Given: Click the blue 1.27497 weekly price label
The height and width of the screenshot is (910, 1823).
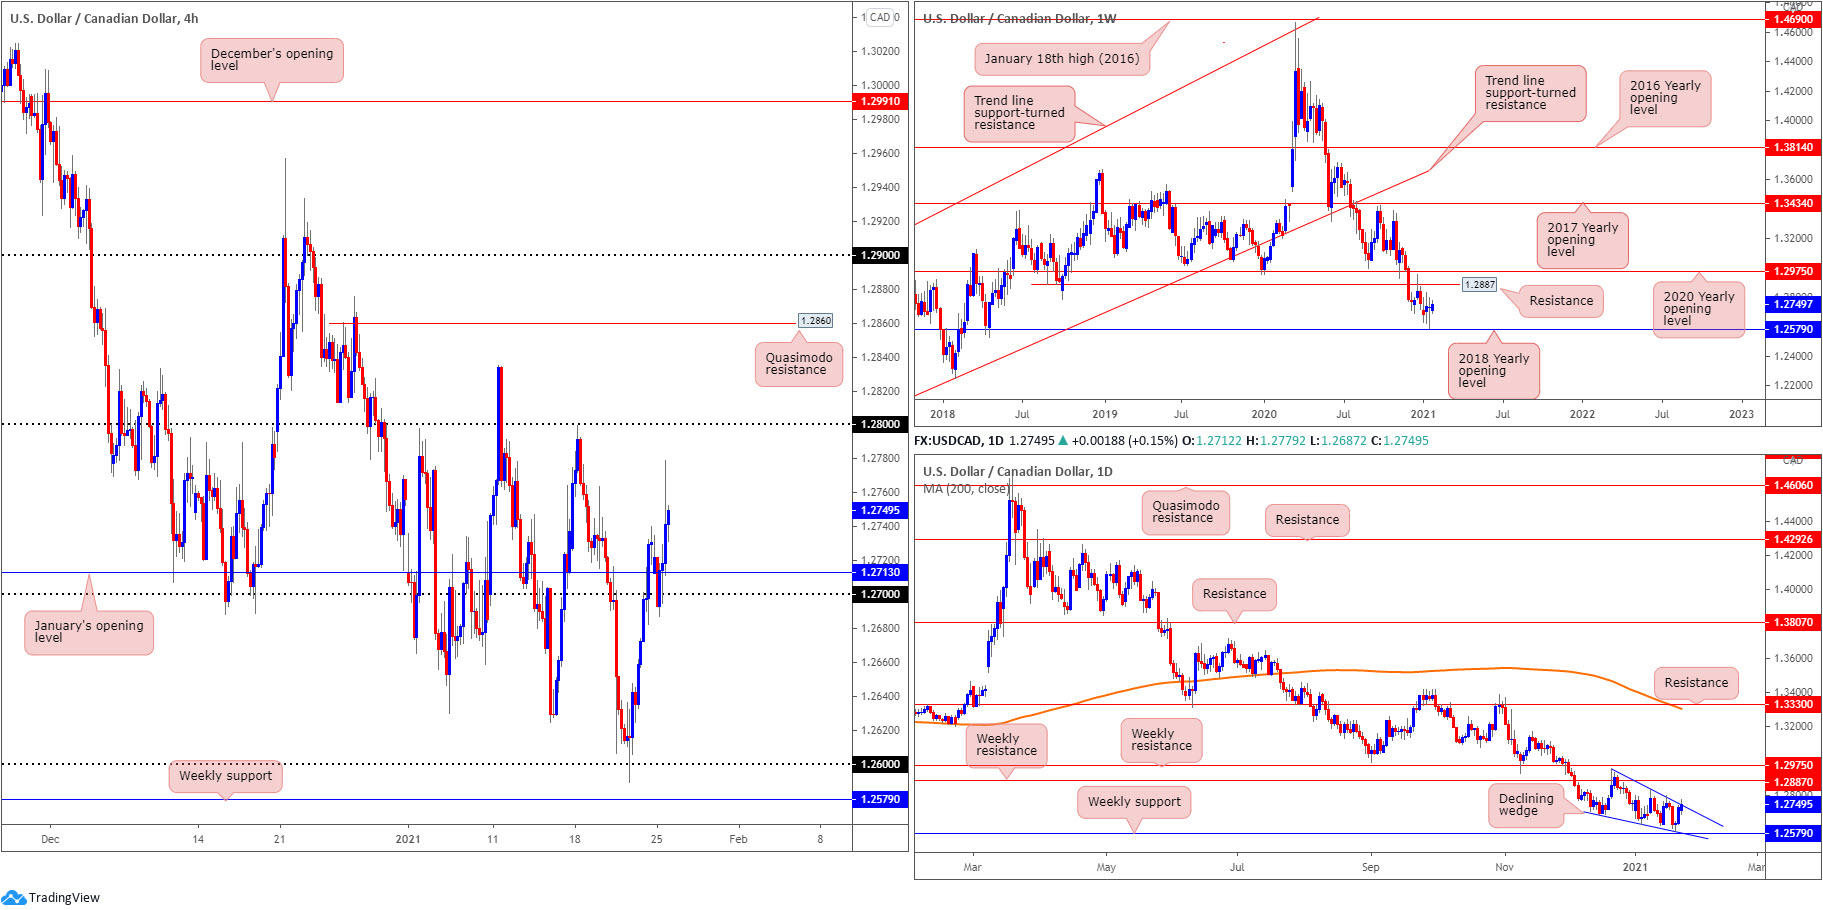Looking at the screenshot, I should coord(1792,304).
